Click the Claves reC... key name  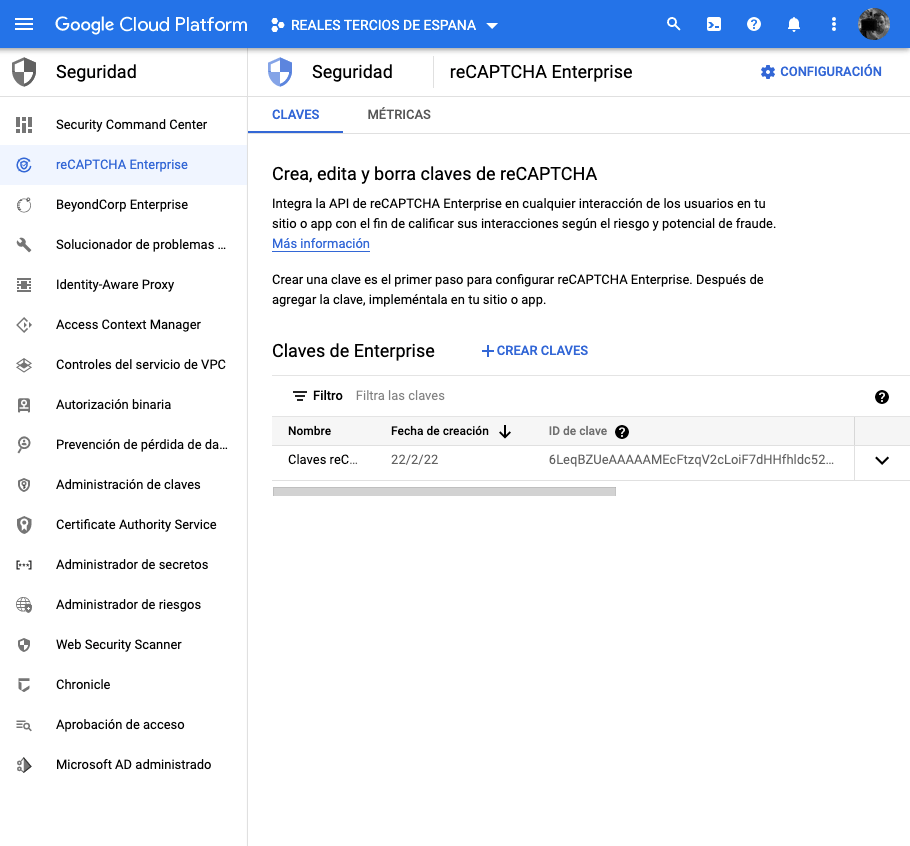(323, 460)
